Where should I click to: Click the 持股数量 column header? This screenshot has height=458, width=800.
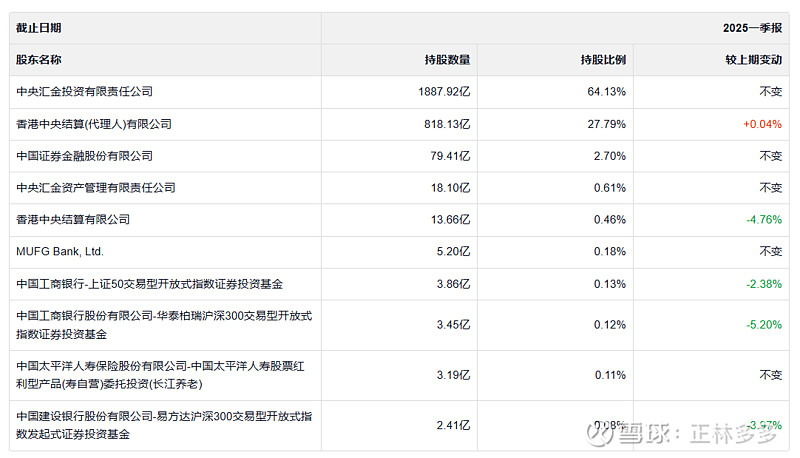[447, 60]
